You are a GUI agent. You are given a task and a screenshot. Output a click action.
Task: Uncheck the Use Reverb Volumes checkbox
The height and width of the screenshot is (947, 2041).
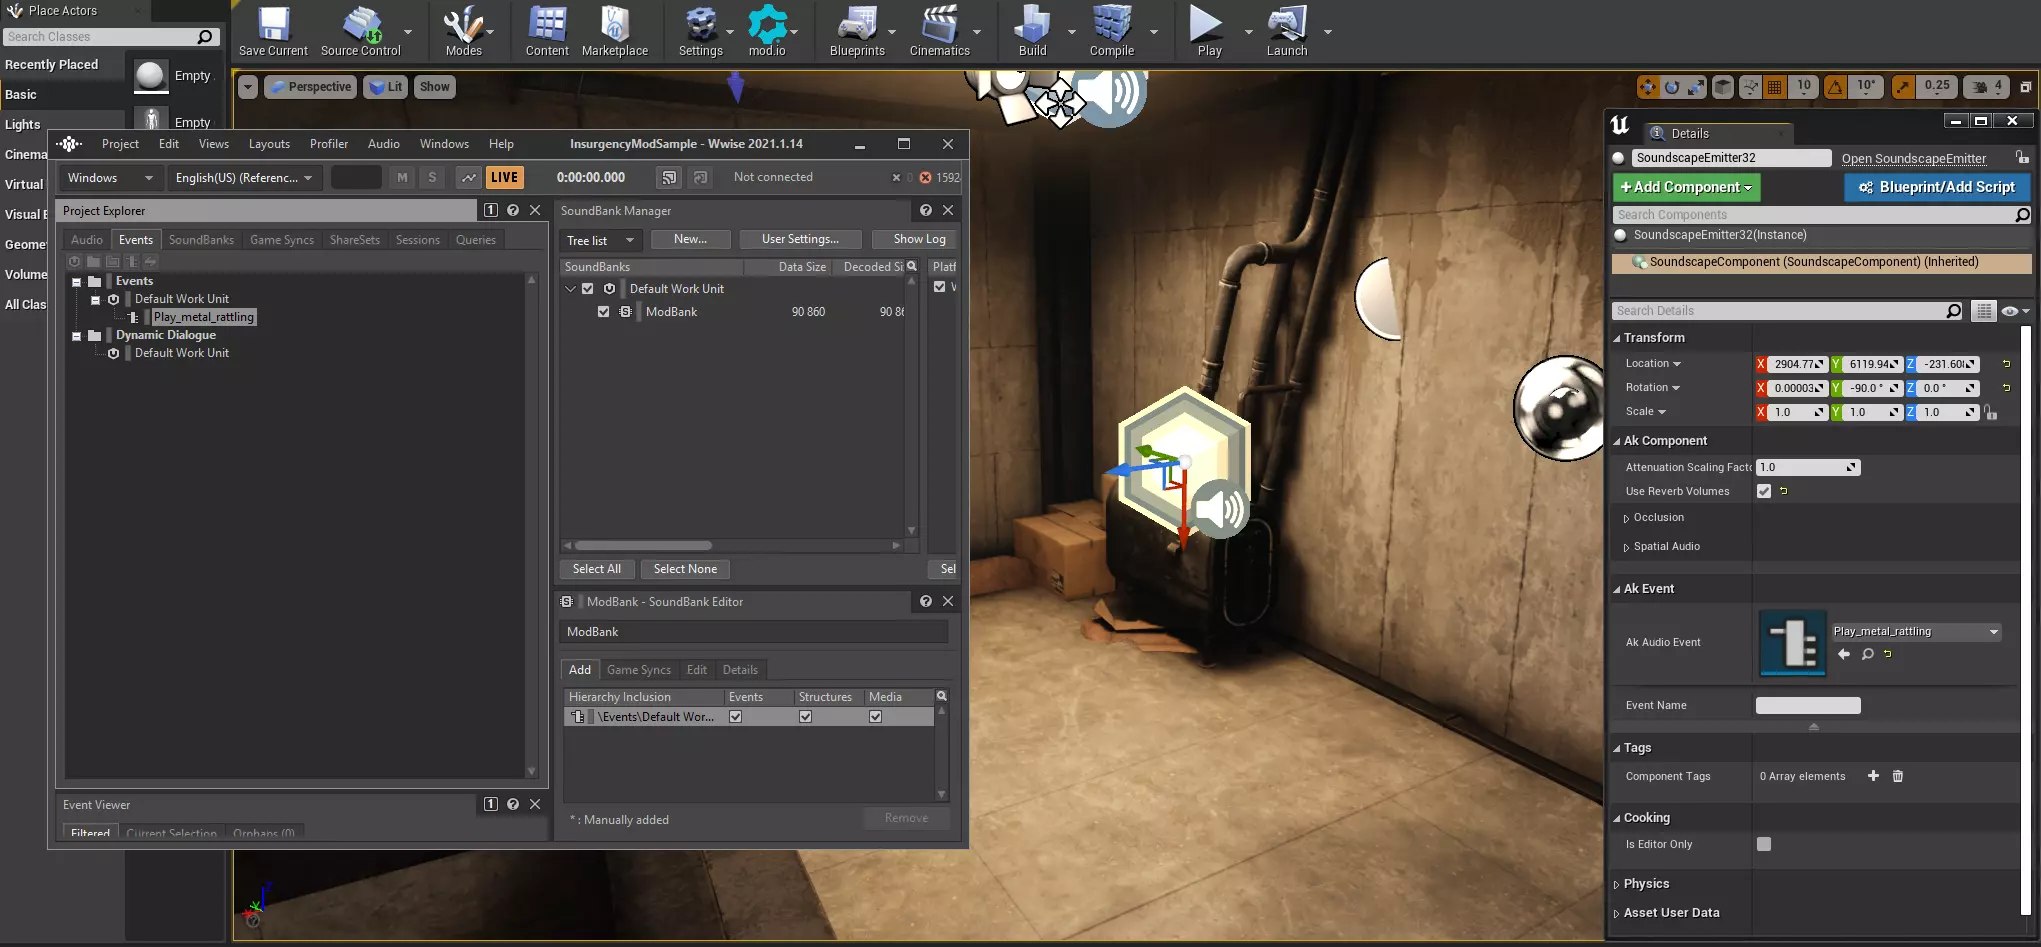[x=1764, y=491]
